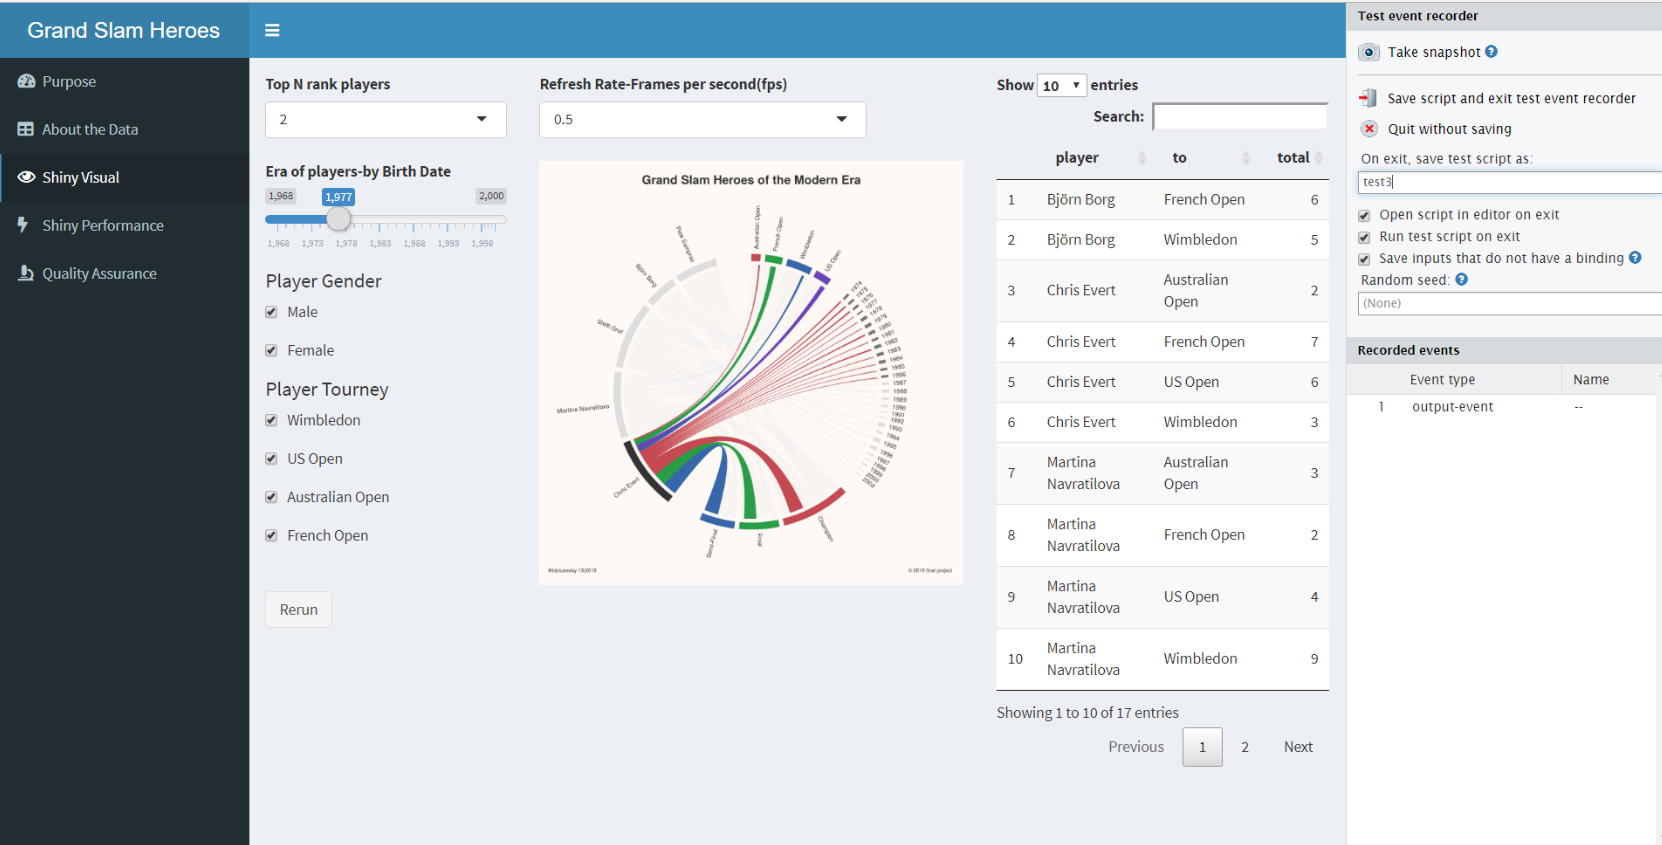Viewport: 1662px width, 845px height.
Task: Go to Shiny Performance in sidebar
Action: 102,225
